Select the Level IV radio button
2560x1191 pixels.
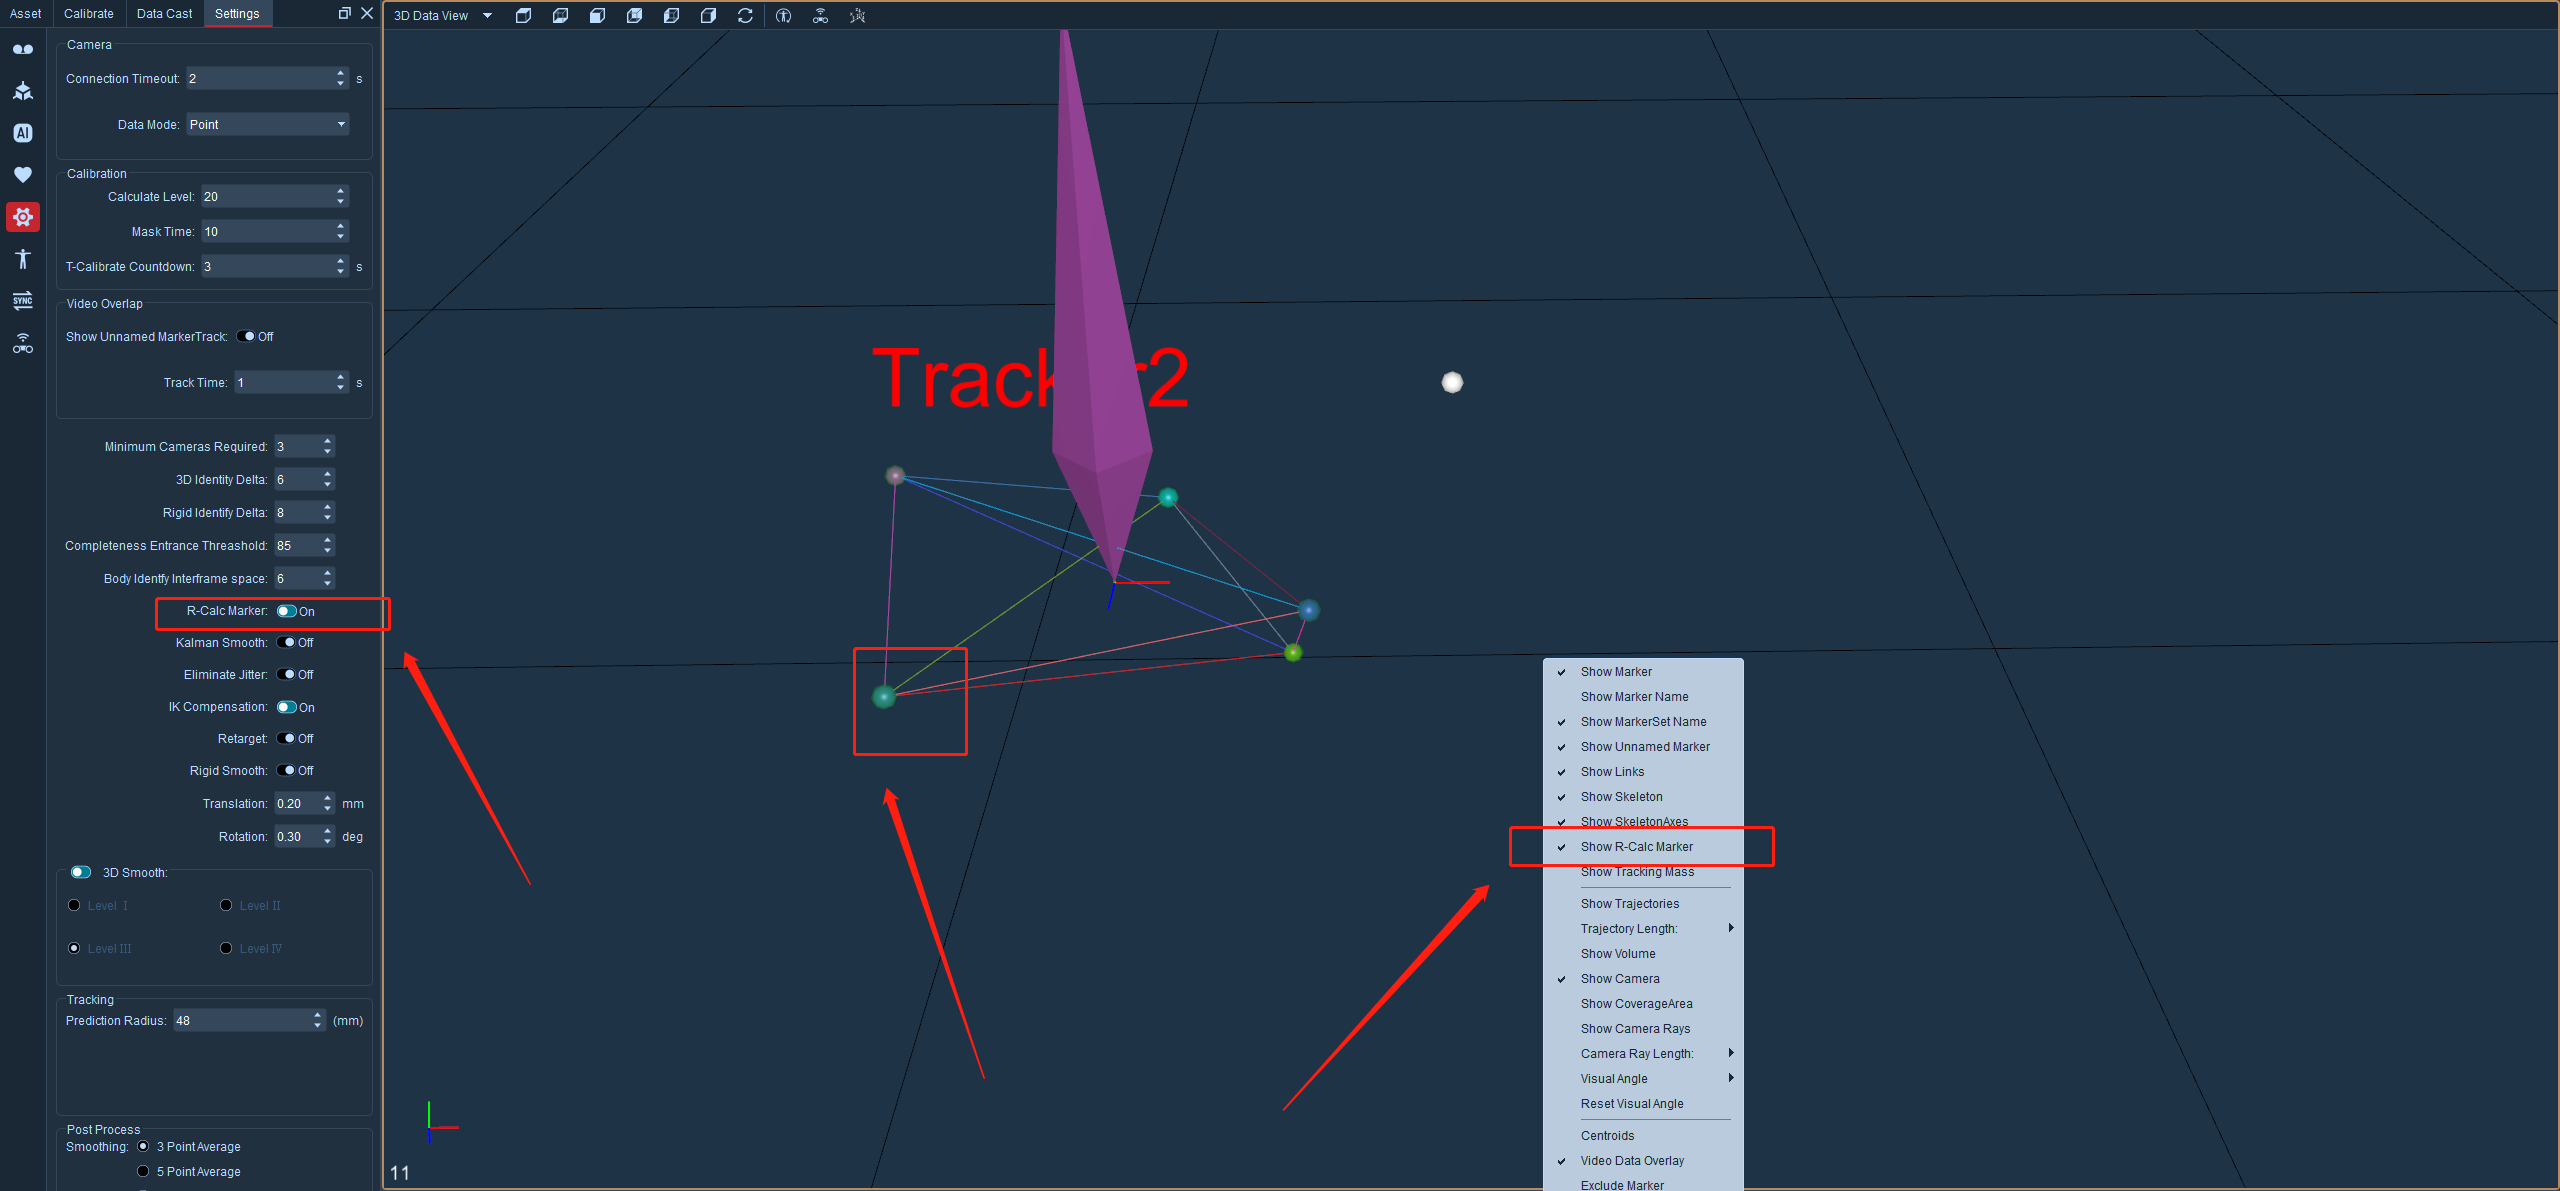(x=226, y=948)
